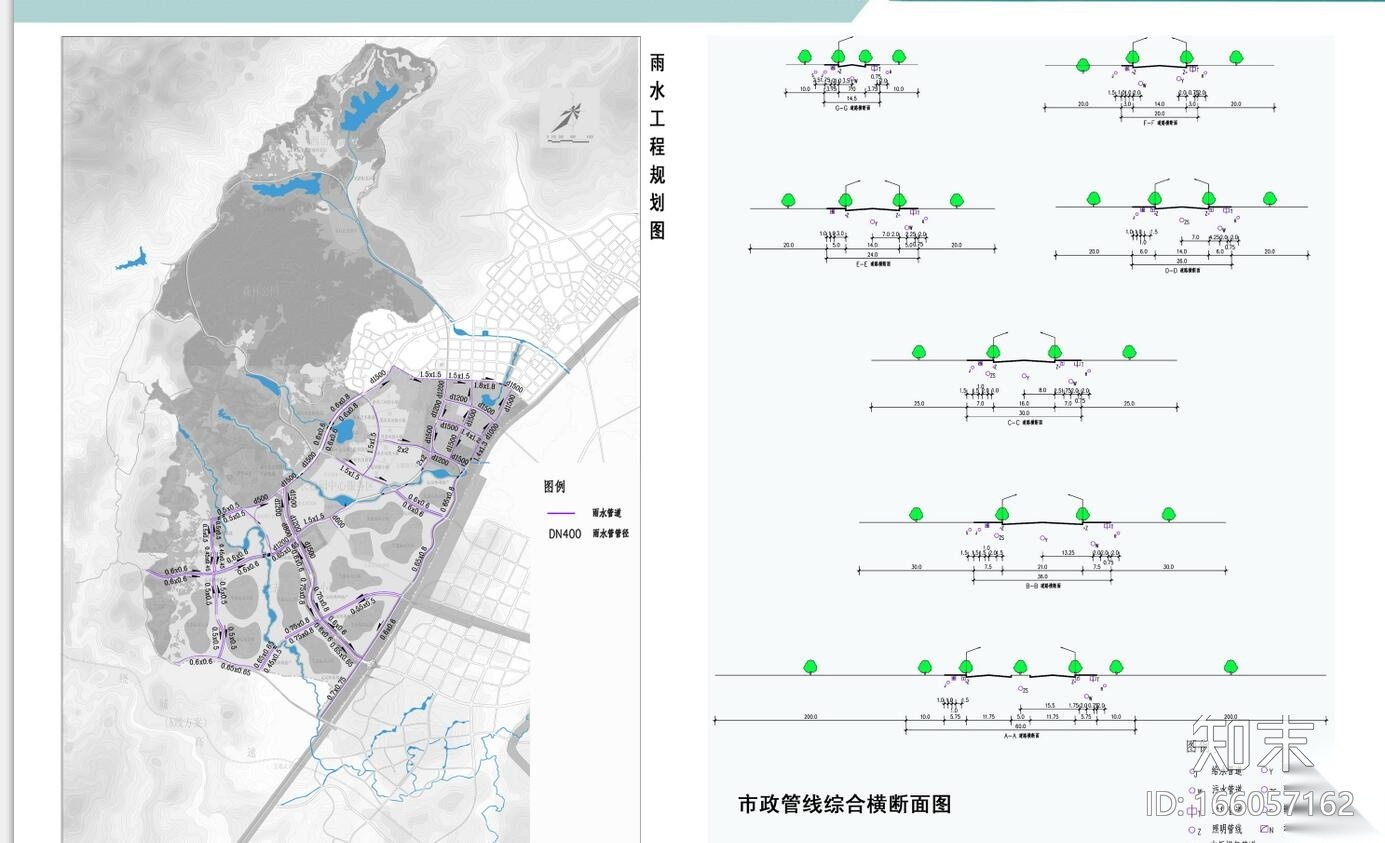This screenshot has width=1385, height=843.
Task: Select the A-A cross-section label
Action: click(1021, 734)
